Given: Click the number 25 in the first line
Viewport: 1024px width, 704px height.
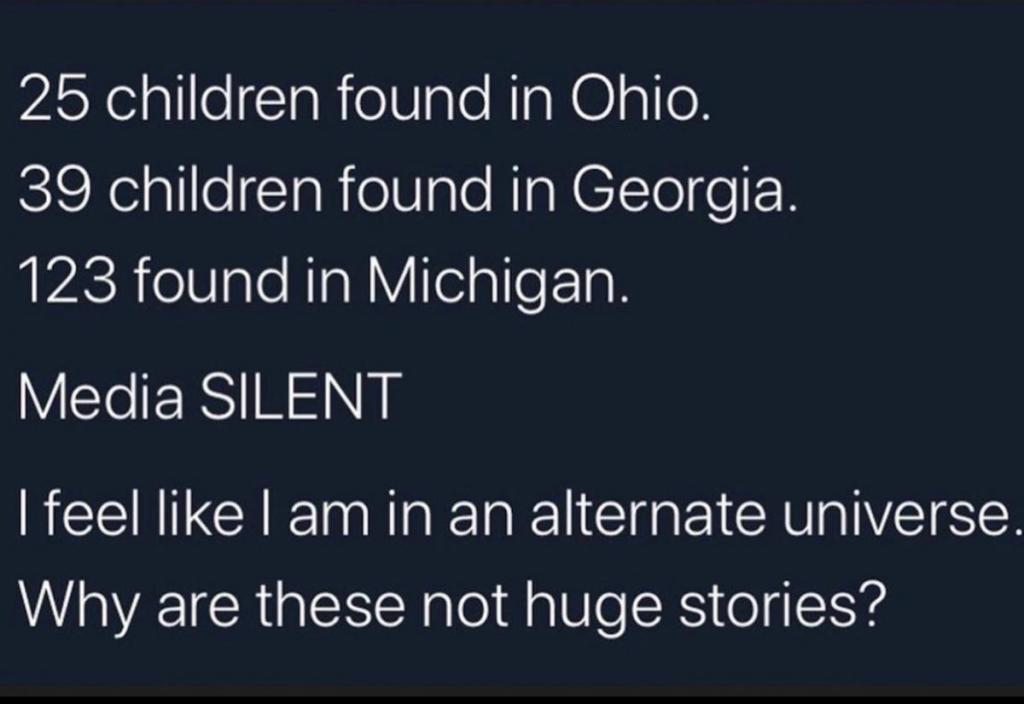Looking at the screenshot, I should [53, 98].
